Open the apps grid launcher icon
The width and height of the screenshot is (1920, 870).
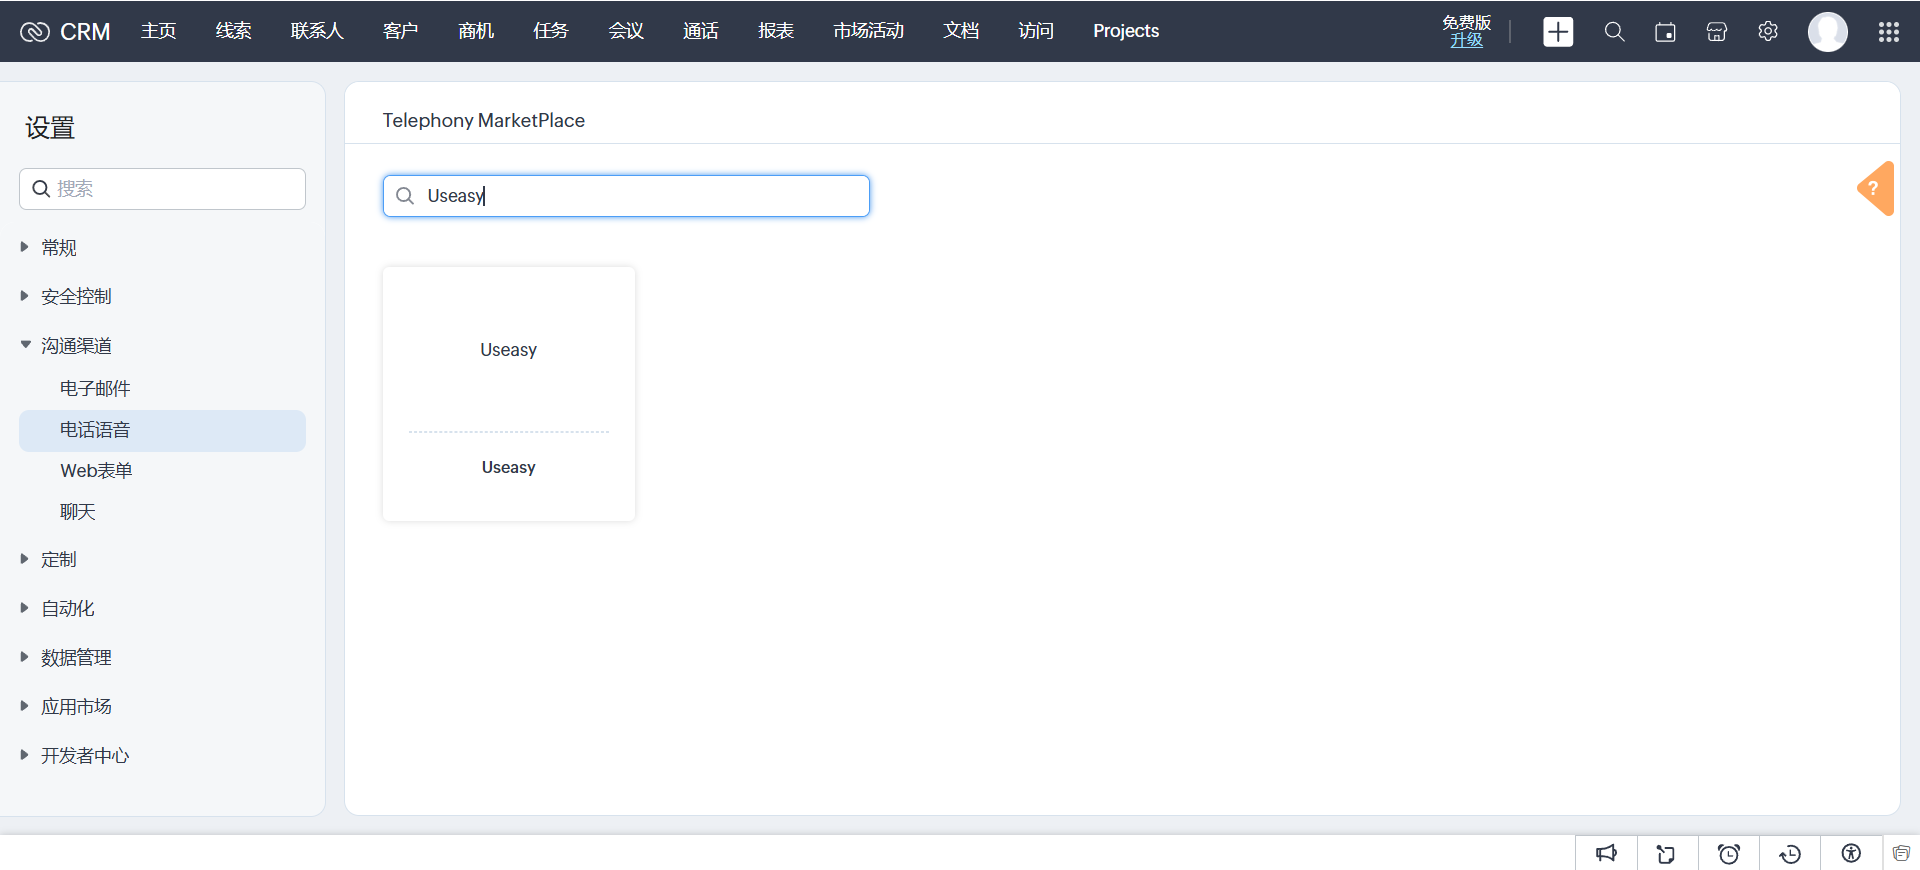1889,32
